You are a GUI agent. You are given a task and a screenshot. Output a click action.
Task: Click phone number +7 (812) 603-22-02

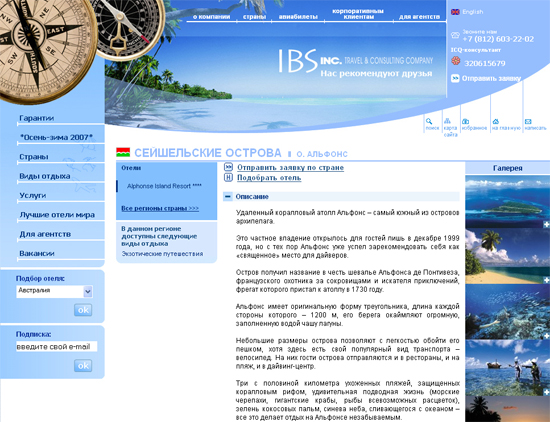coord(498,39)
